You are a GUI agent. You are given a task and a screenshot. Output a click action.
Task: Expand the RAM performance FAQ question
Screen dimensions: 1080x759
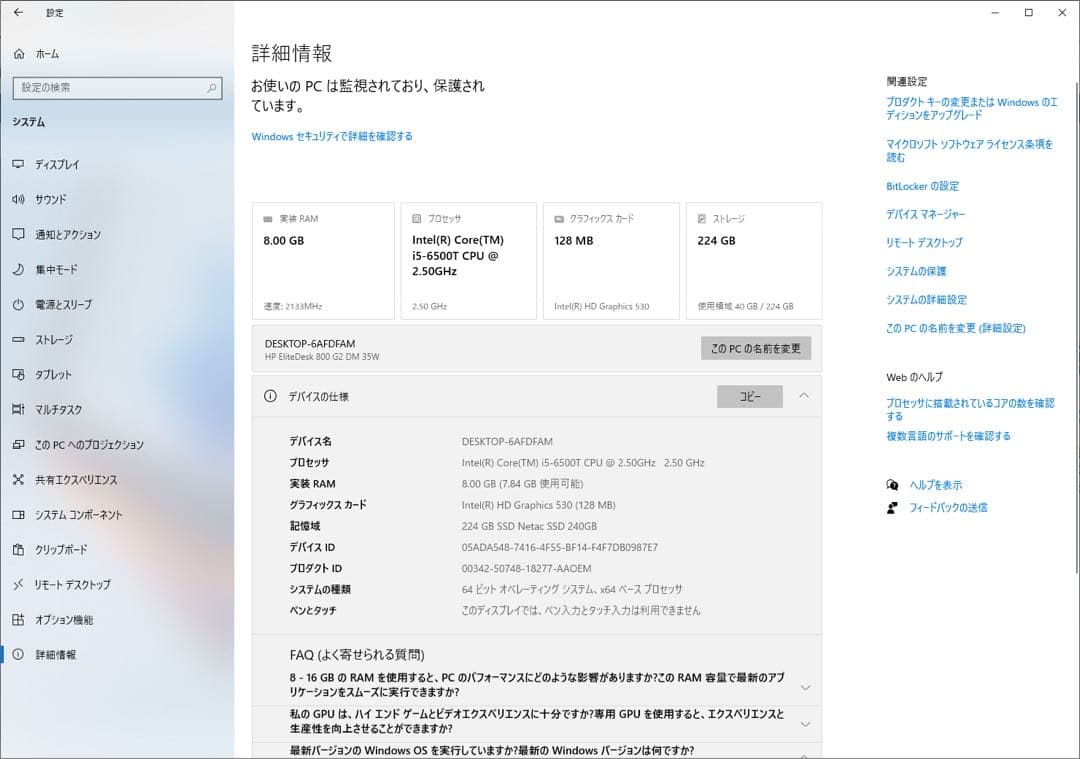click(805, 687)
